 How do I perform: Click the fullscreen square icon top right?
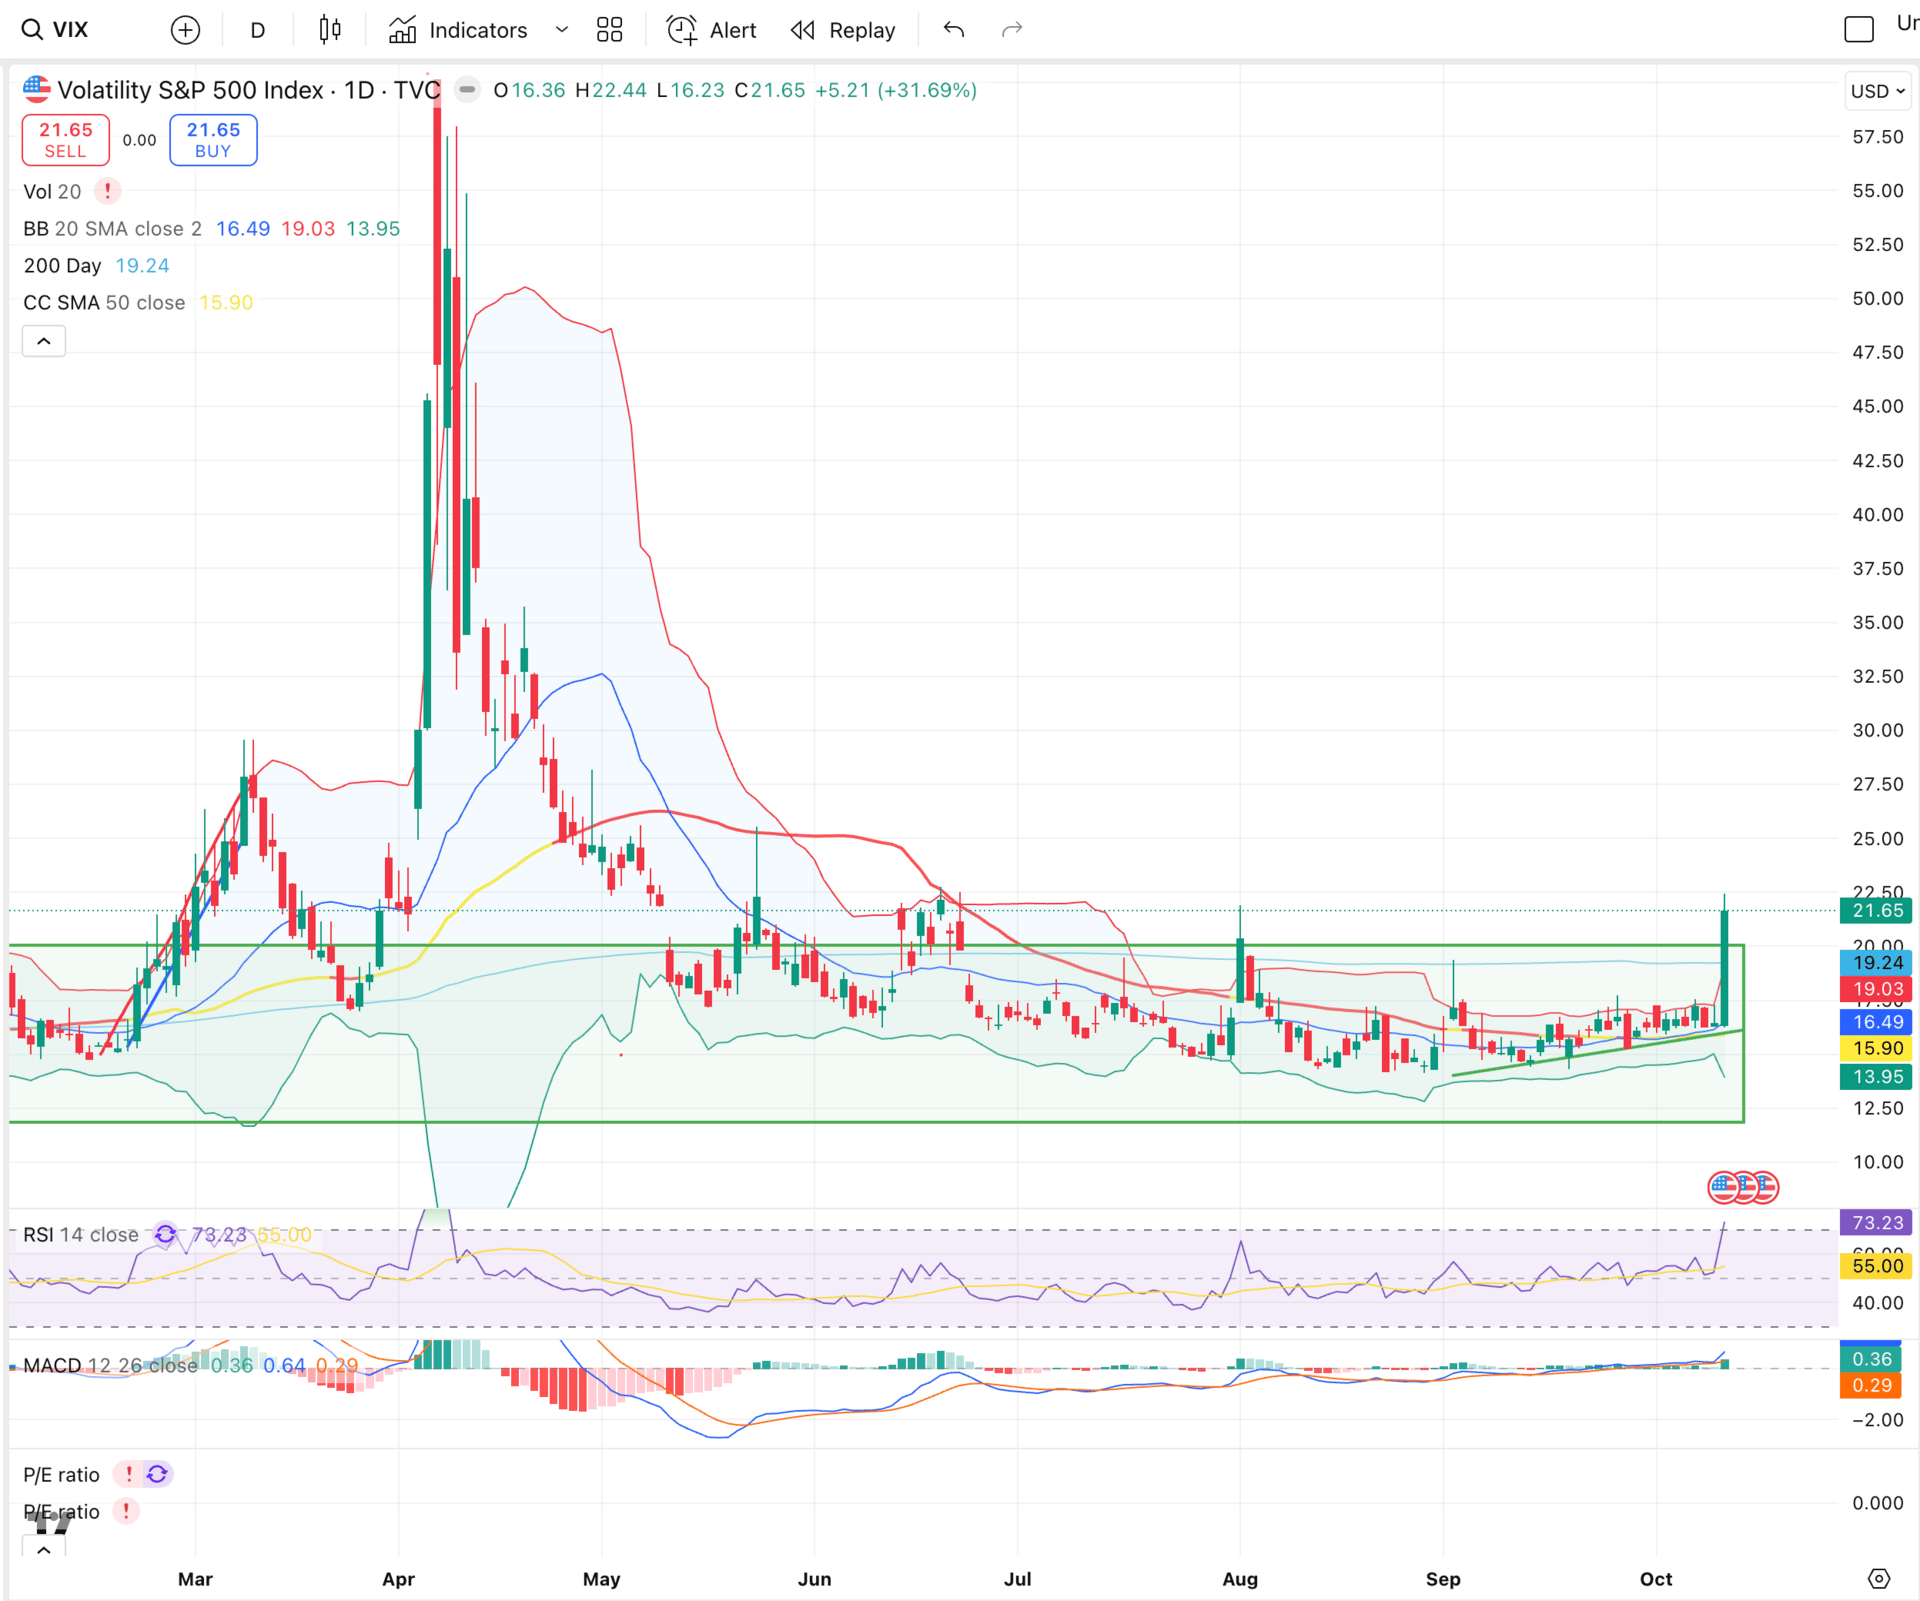click(1858, 30)
